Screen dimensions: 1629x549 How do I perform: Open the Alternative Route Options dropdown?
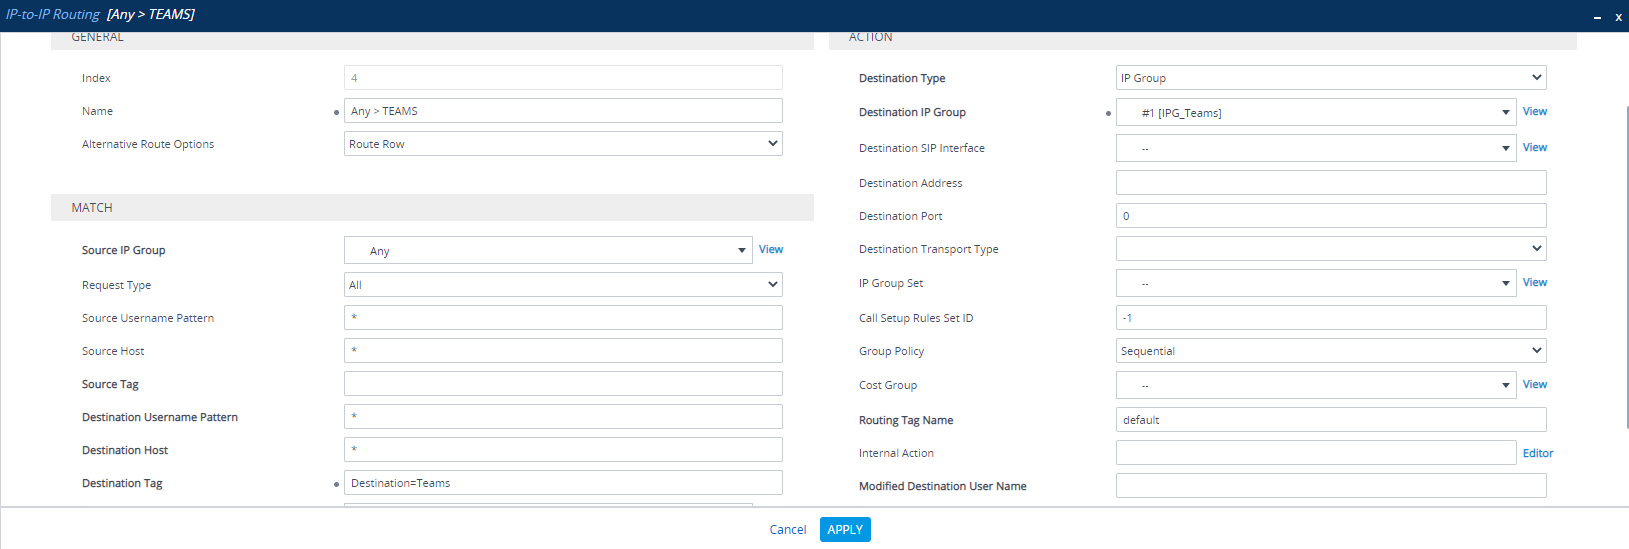pyautogui.click(x=562, y=144)
